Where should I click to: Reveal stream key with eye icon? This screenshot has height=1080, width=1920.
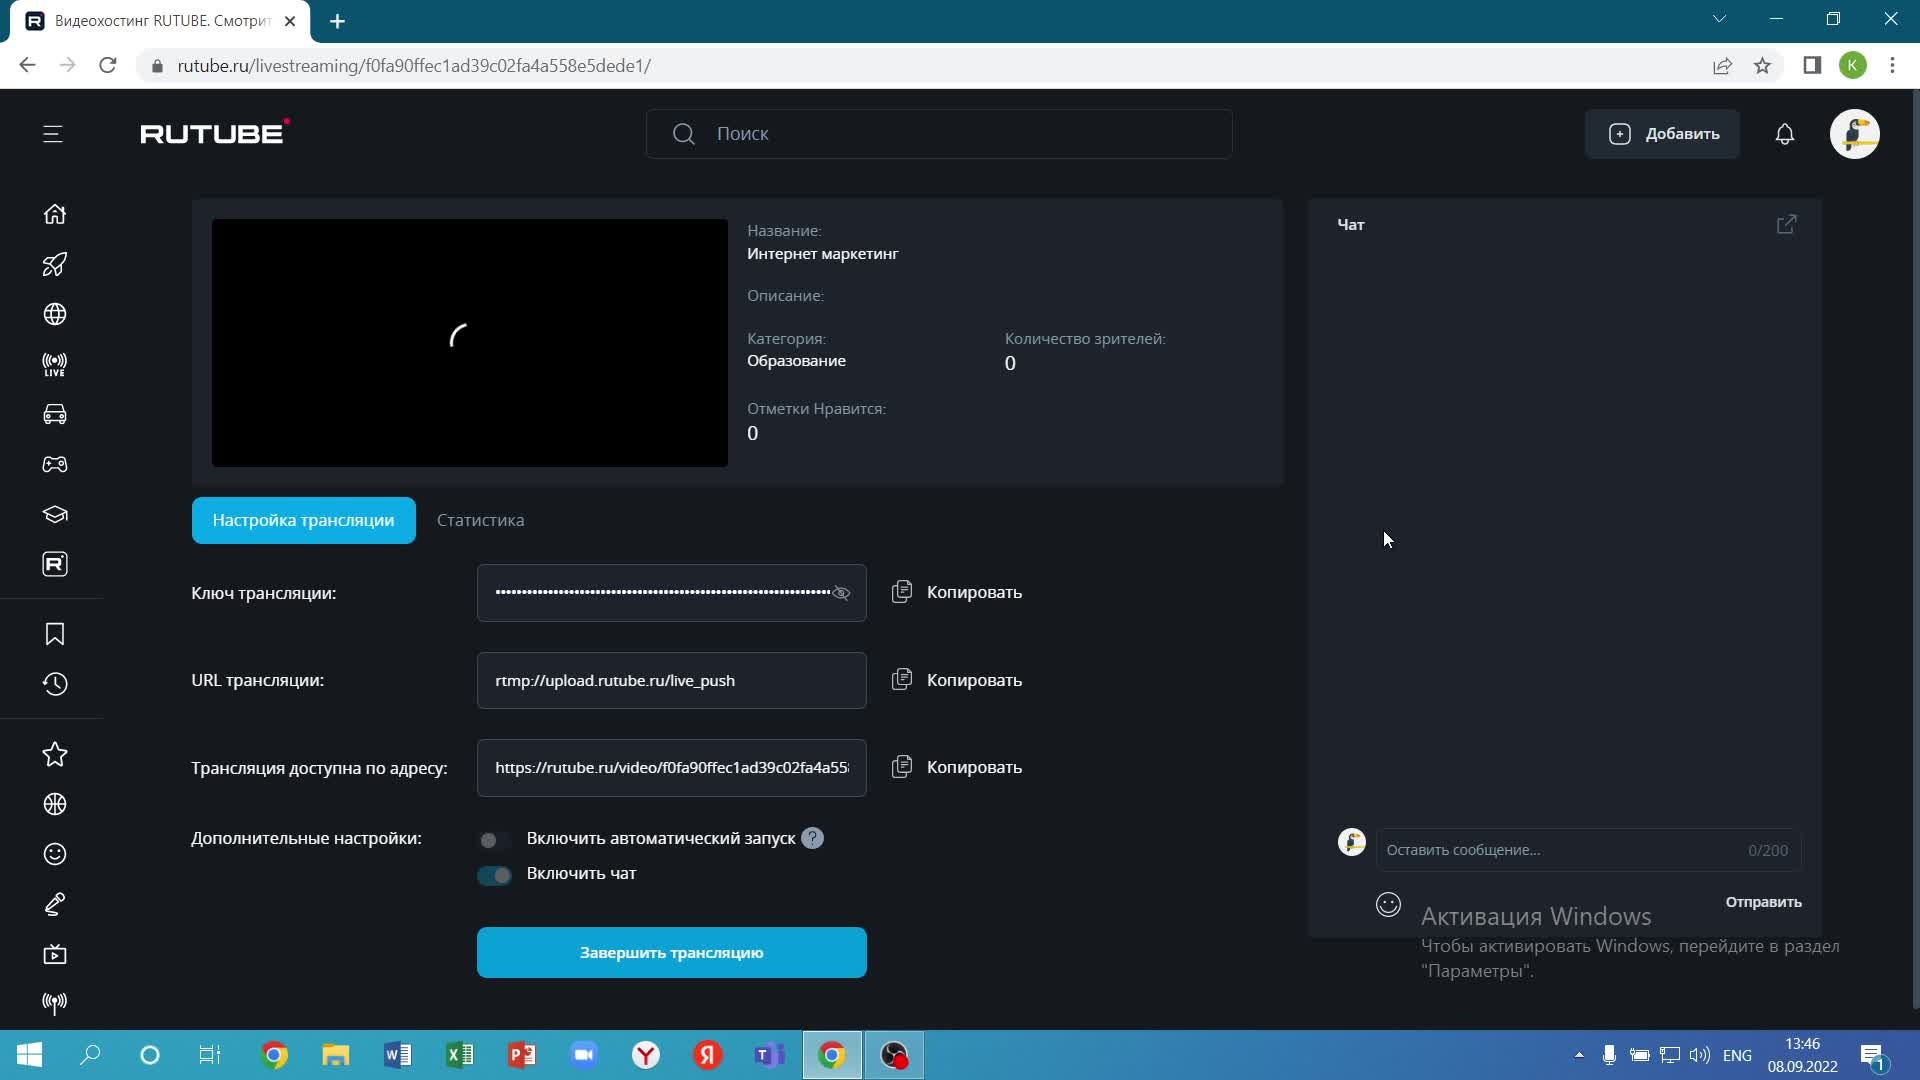tap(841, 593)
